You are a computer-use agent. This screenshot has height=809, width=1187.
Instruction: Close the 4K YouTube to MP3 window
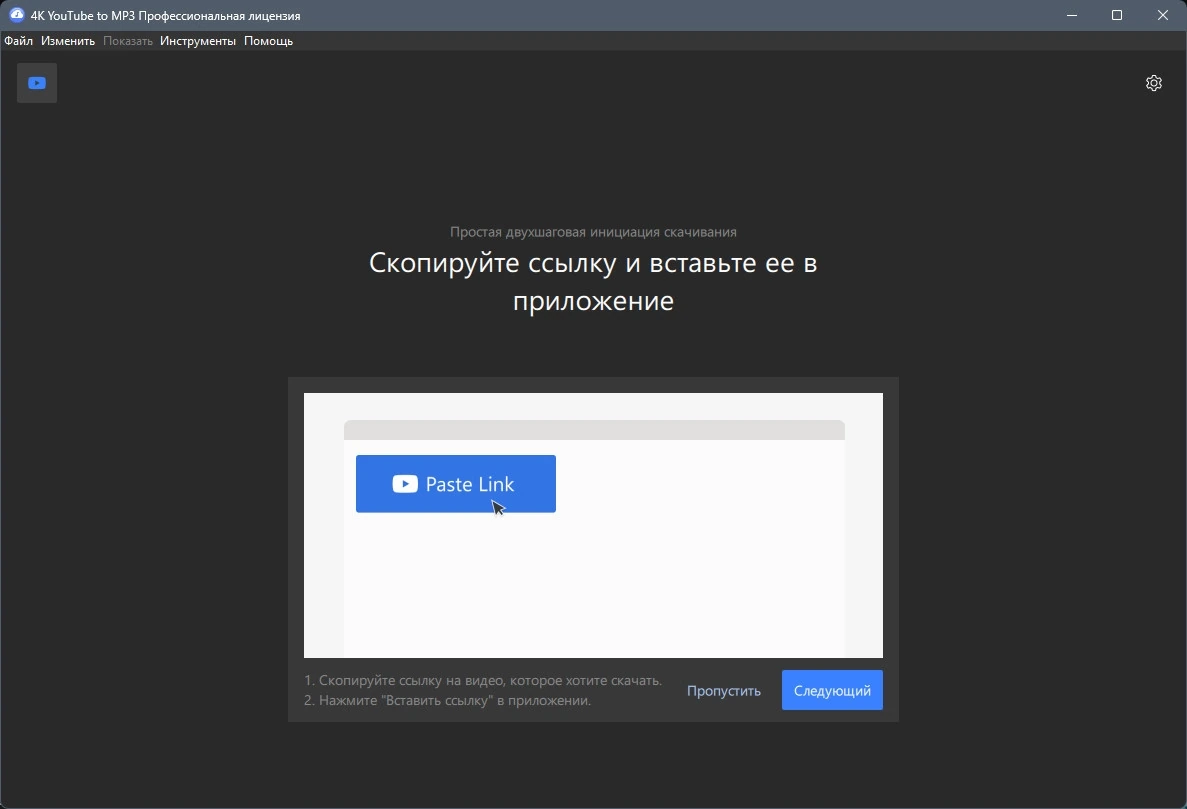click(x=1163, y=15)
